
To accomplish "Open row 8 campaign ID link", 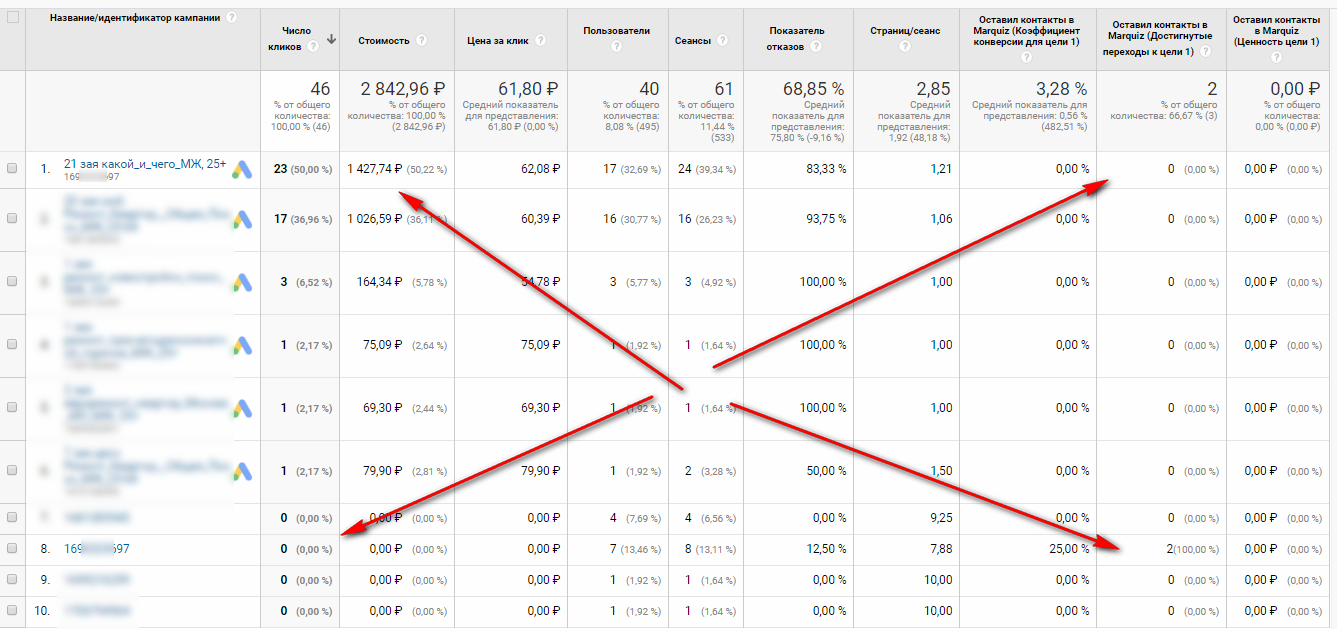I will pos(97,549).
